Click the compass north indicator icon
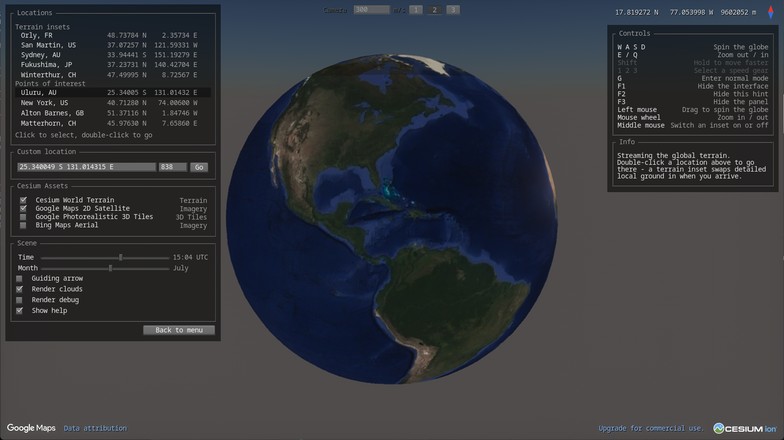 (770, 12)
